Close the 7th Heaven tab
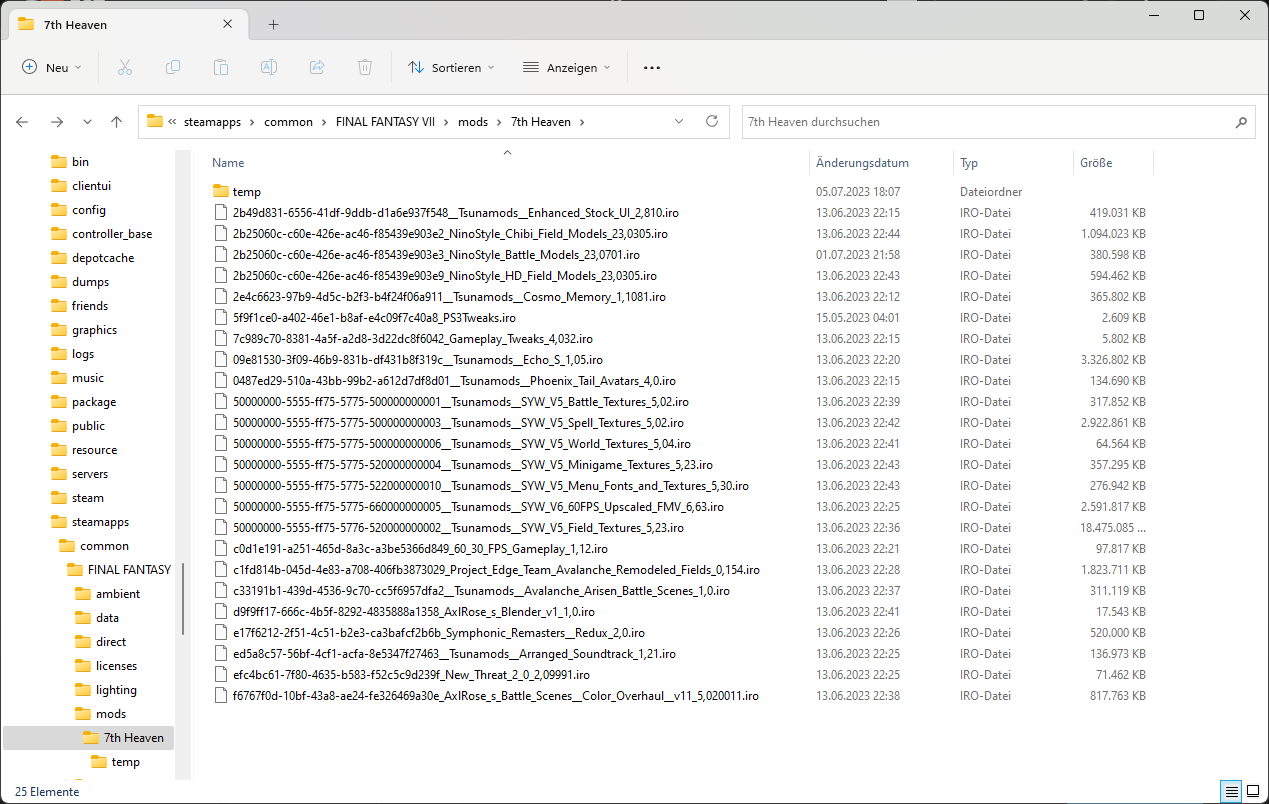The height and width of the screenshot is (804, 1269). click(228, 24)
